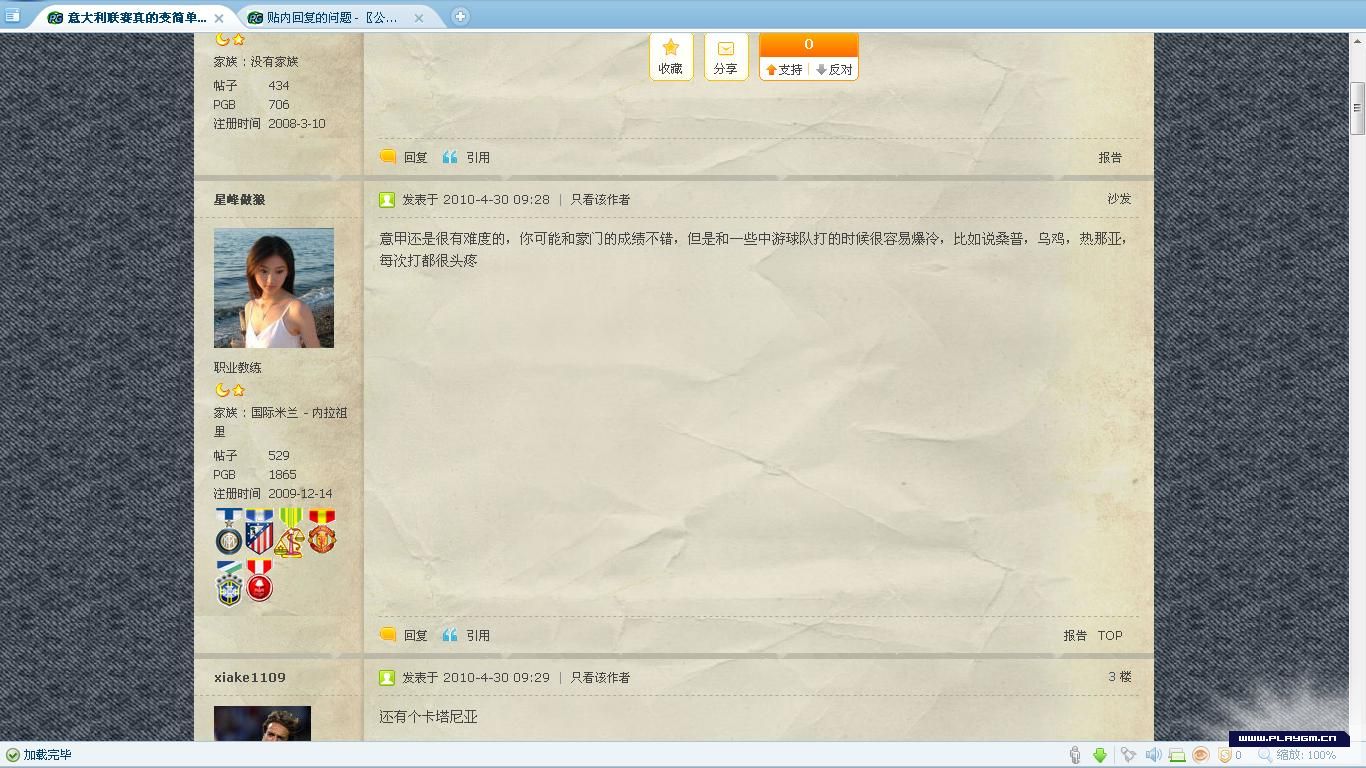
Task: Click 只看该作者 on the 09:28 post
Action: pyautogui.click(x=600, y=199)
